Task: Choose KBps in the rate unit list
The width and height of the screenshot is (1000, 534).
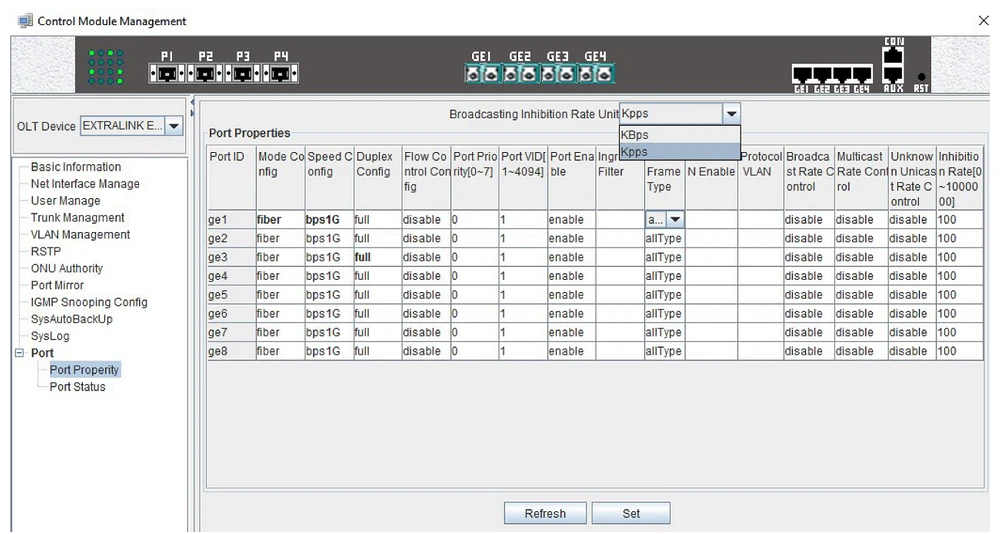Action: pyautogui.click(x=679, y=135)
